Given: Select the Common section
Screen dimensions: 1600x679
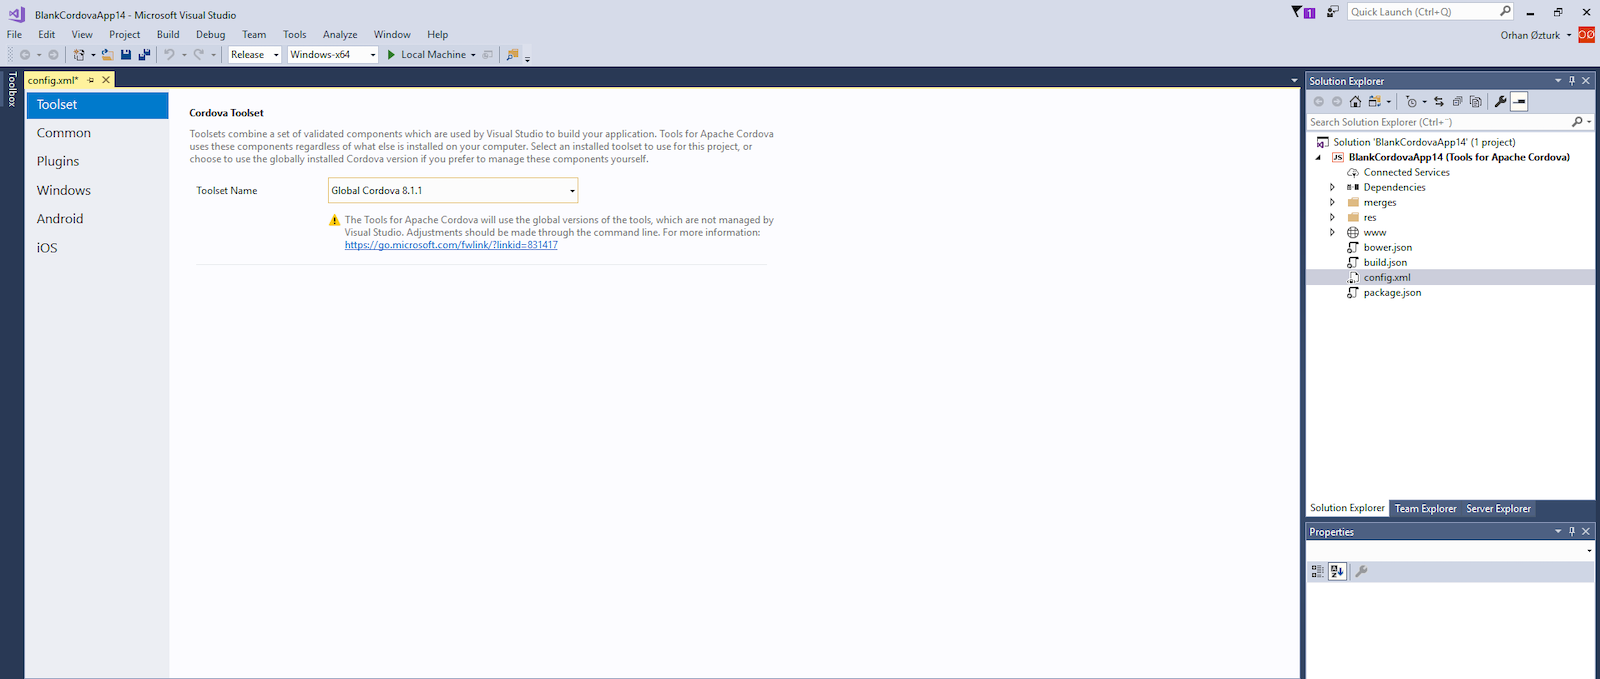Looking at the screenshot, I should point(97,133).
